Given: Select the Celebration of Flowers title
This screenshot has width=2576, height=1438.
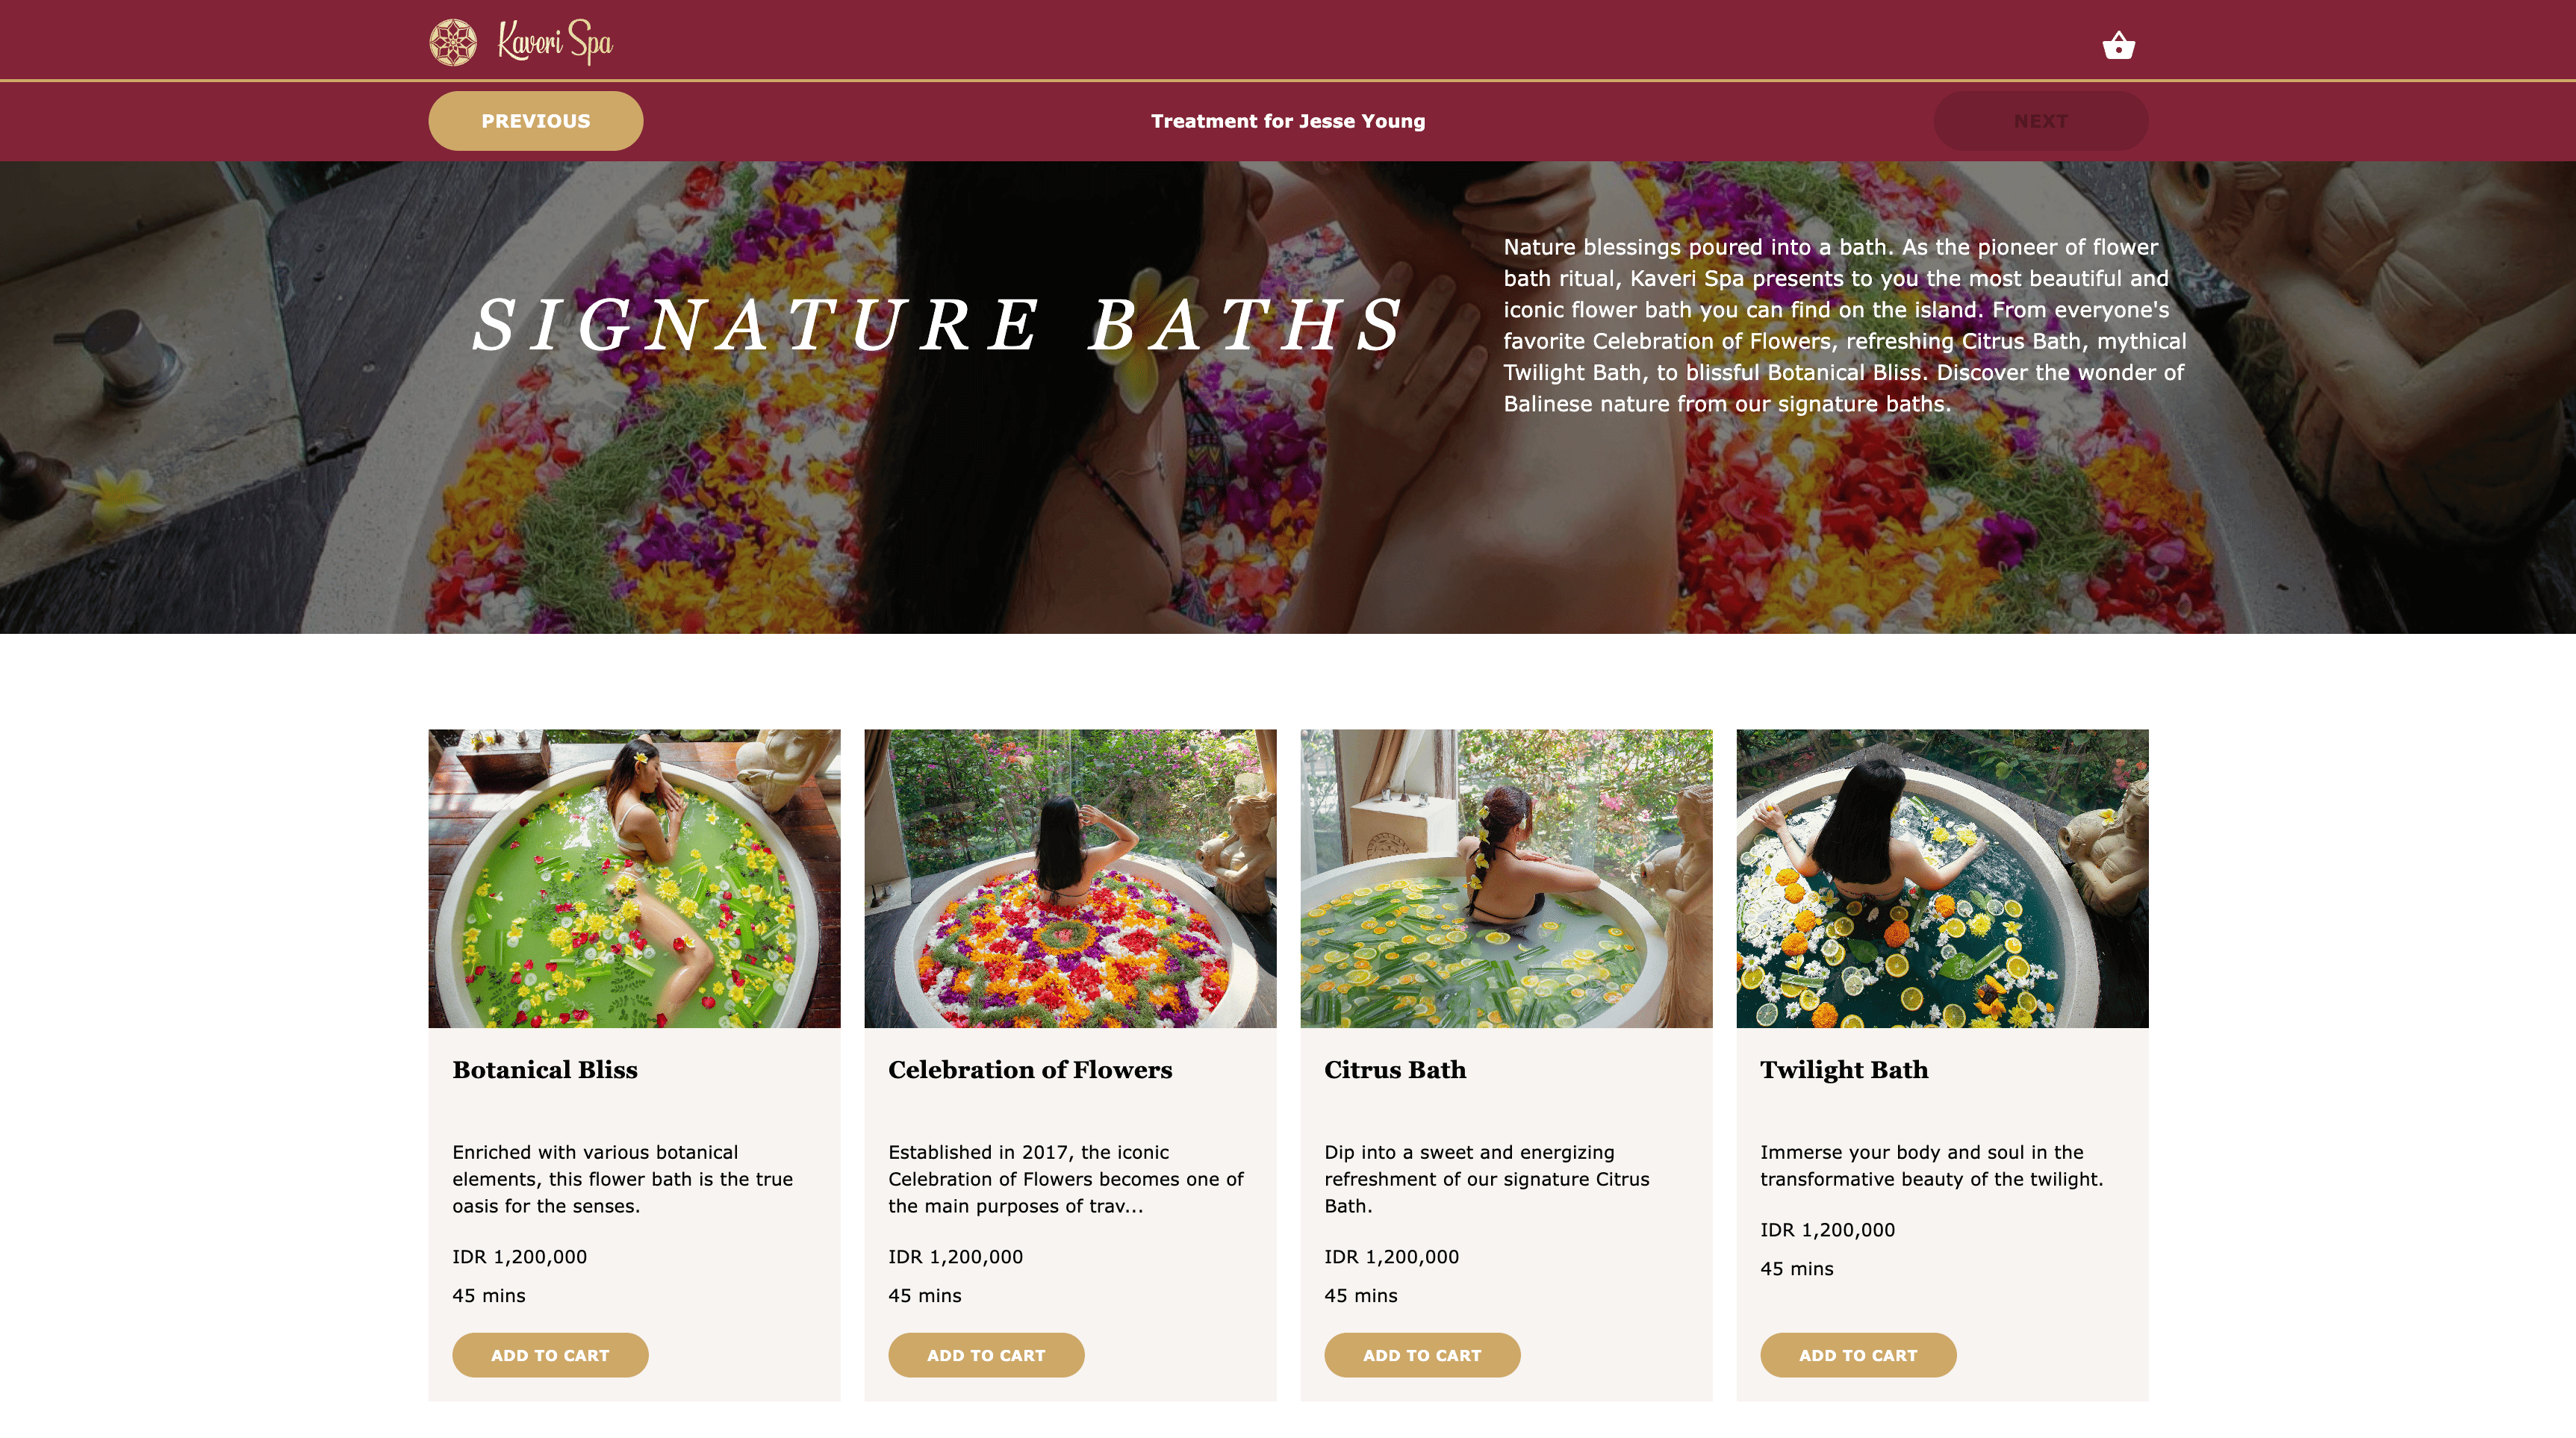Looking at the screenshot, I should [1030, 1070].
